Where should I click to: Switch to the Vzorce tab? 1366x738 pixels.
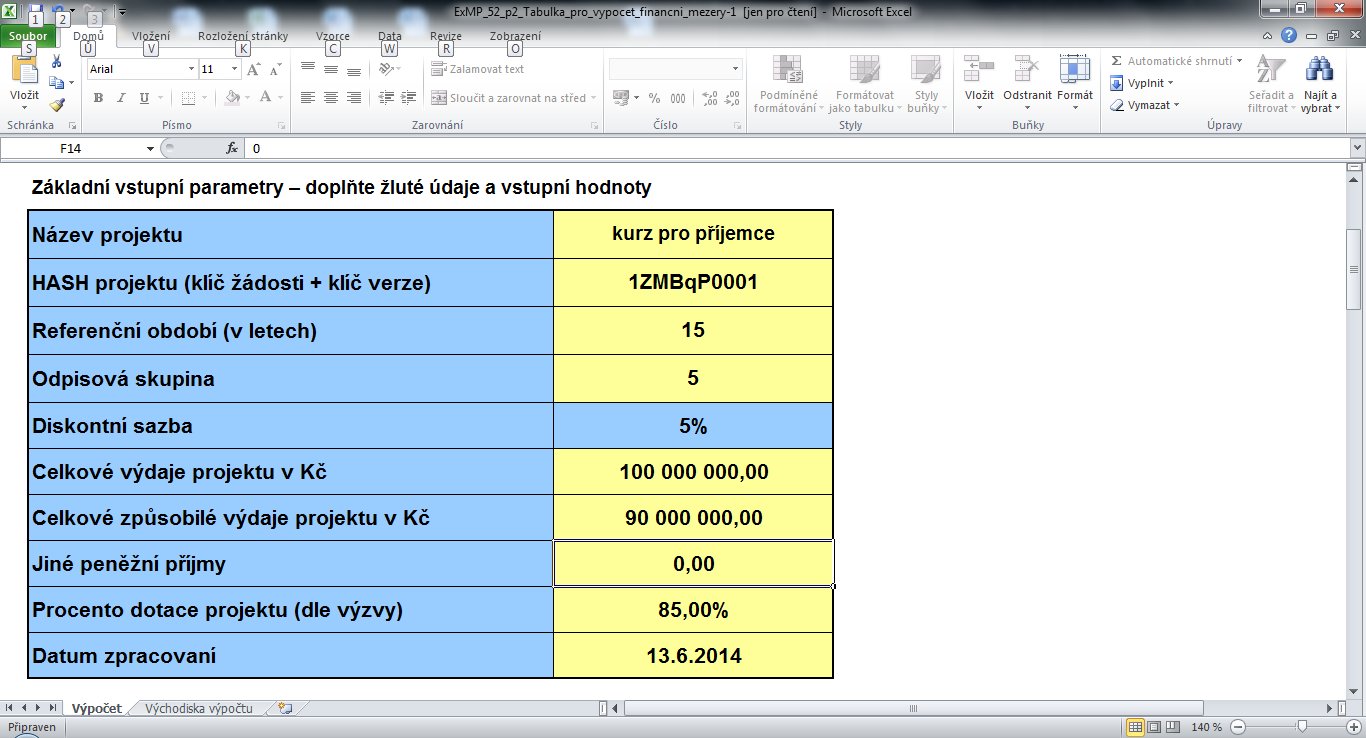pos(333,36)
